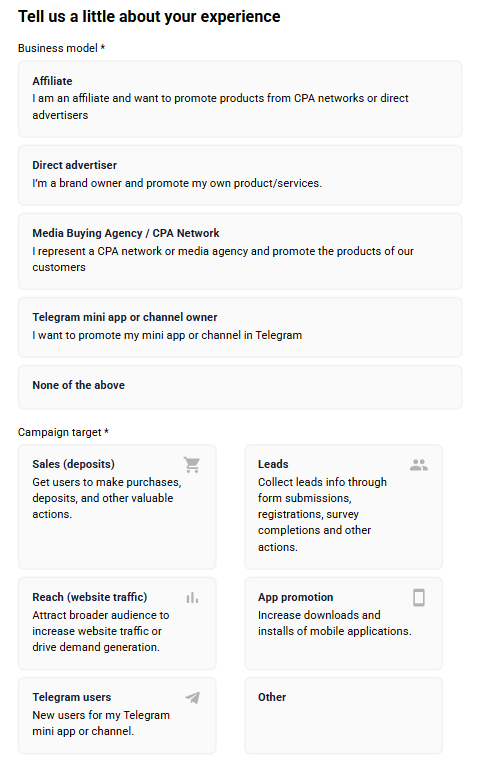Image resolution: width=480 pixels, height=765 pixels.
Task: Select Telegram users campaign target
Action: [117, 716]
